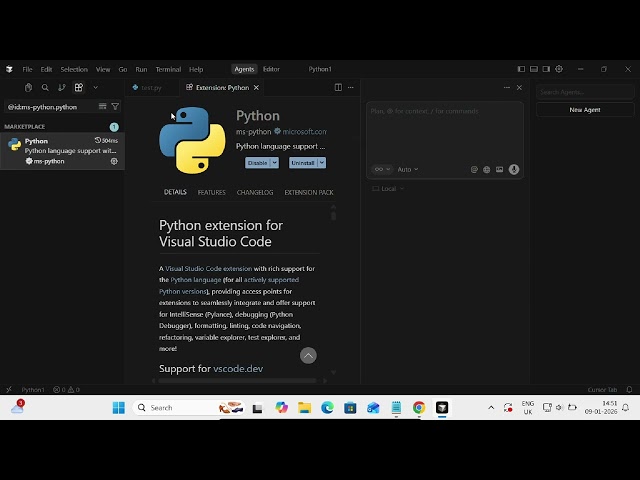Viewport: 640px width, 480px height.
Task: Click the Marketplace result count badge
Action: click(x=114, y=127)
